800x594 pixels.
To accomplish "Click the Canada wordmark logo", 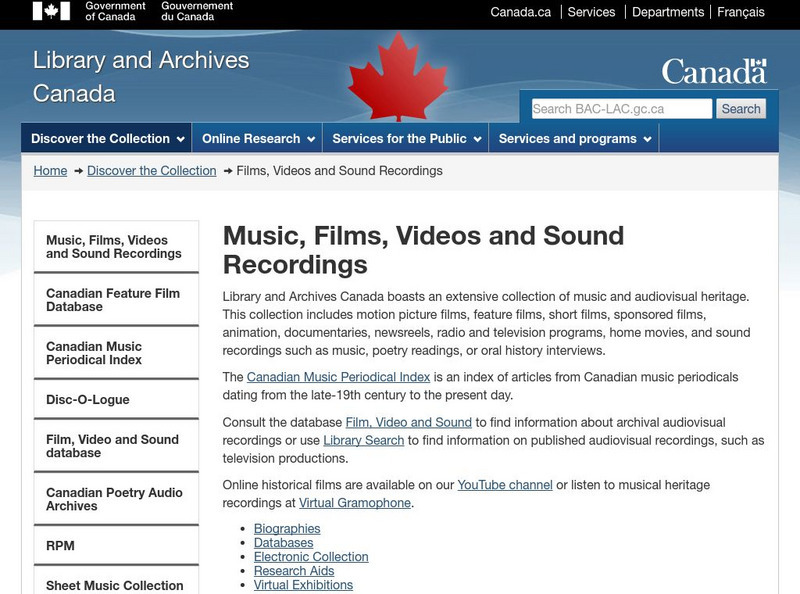I will click(x=714, y=71).
